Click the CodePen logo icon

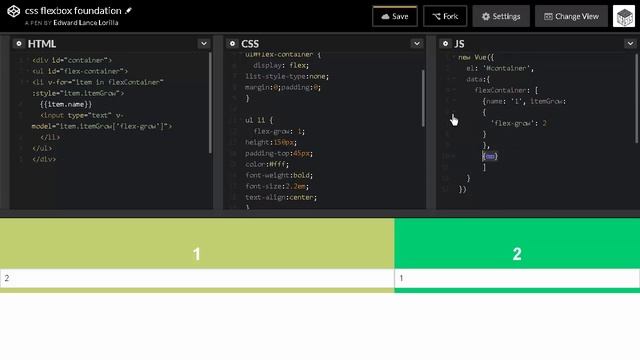pos(13,11)
